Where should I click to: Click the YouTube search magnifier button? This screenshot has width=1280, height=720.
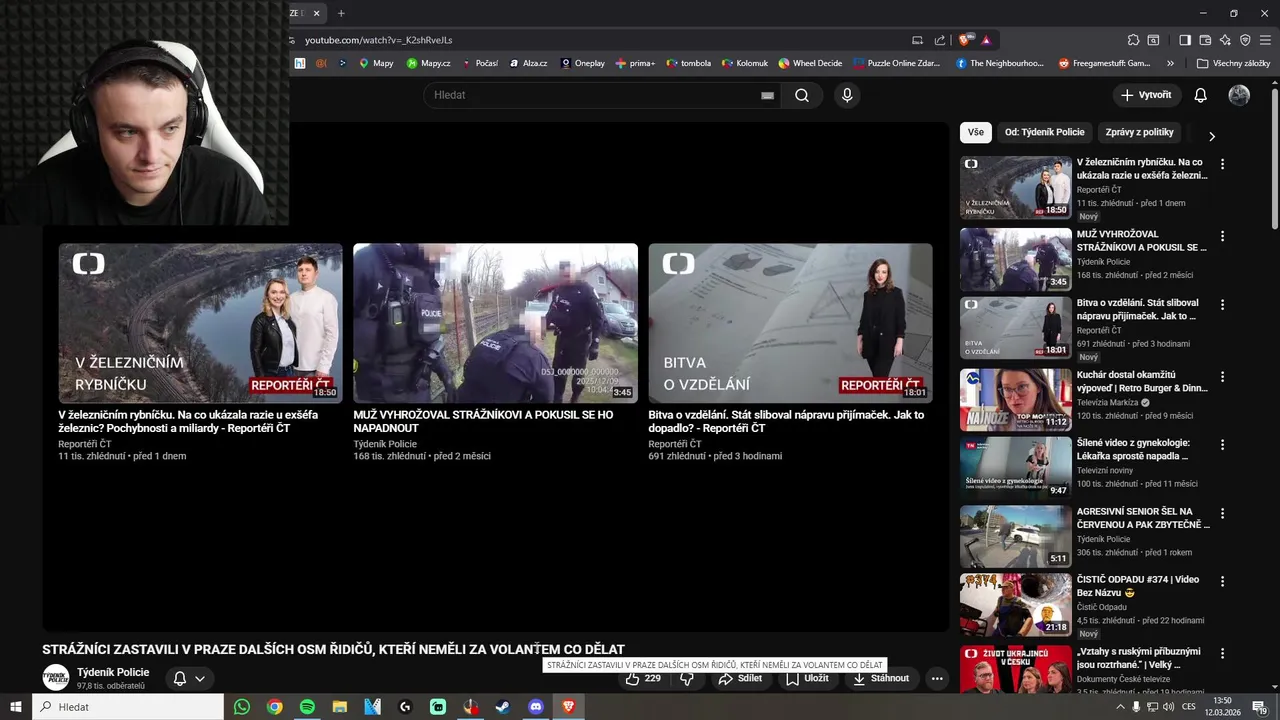(x=802, y=95)
